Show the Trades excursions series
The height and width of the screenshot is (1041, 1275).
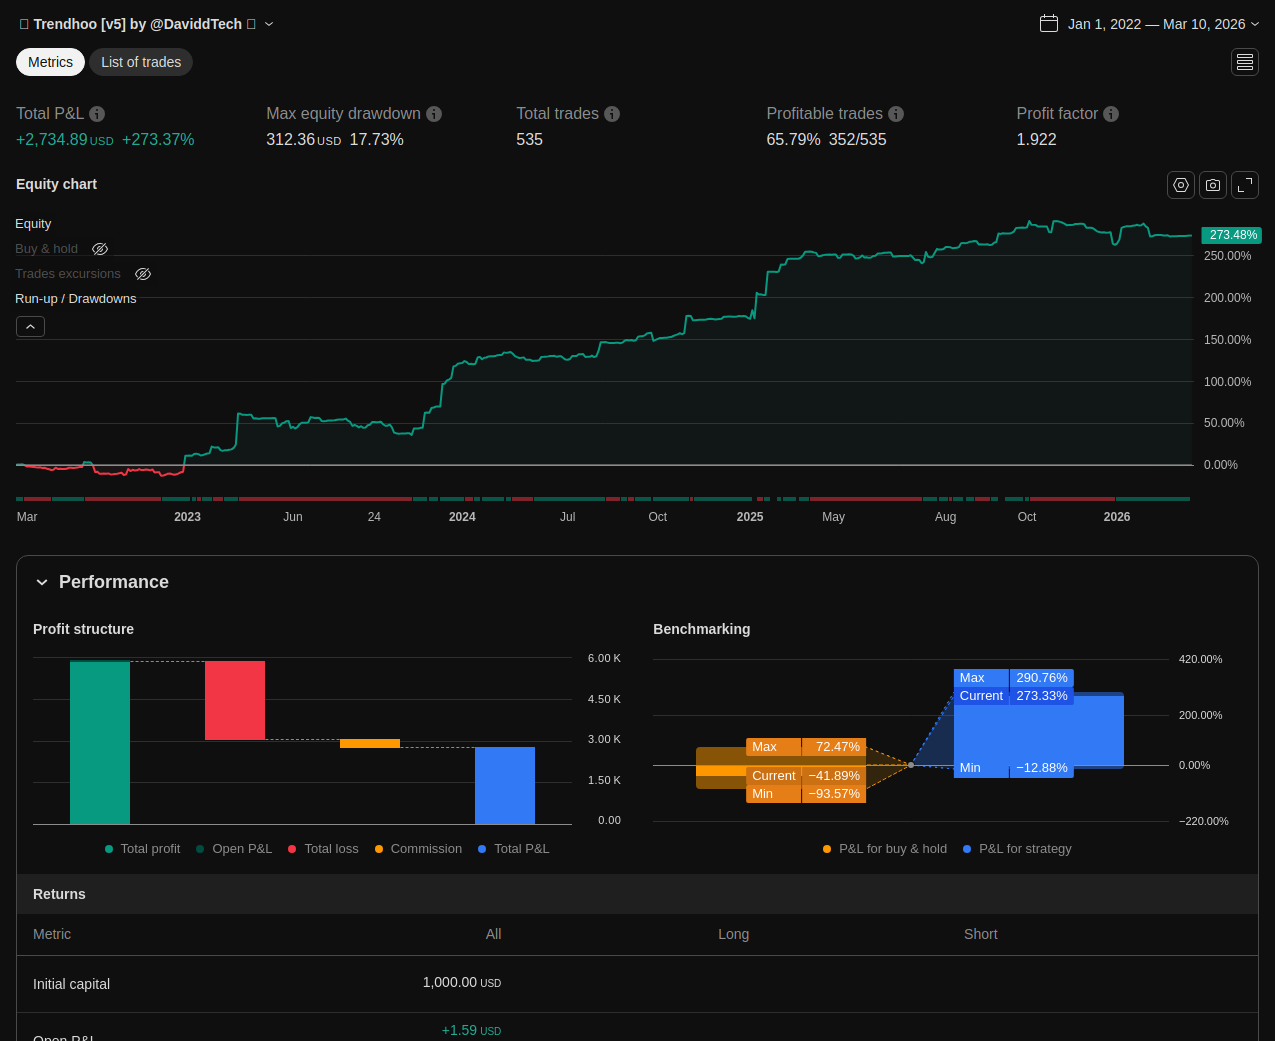tap(143, 274)
